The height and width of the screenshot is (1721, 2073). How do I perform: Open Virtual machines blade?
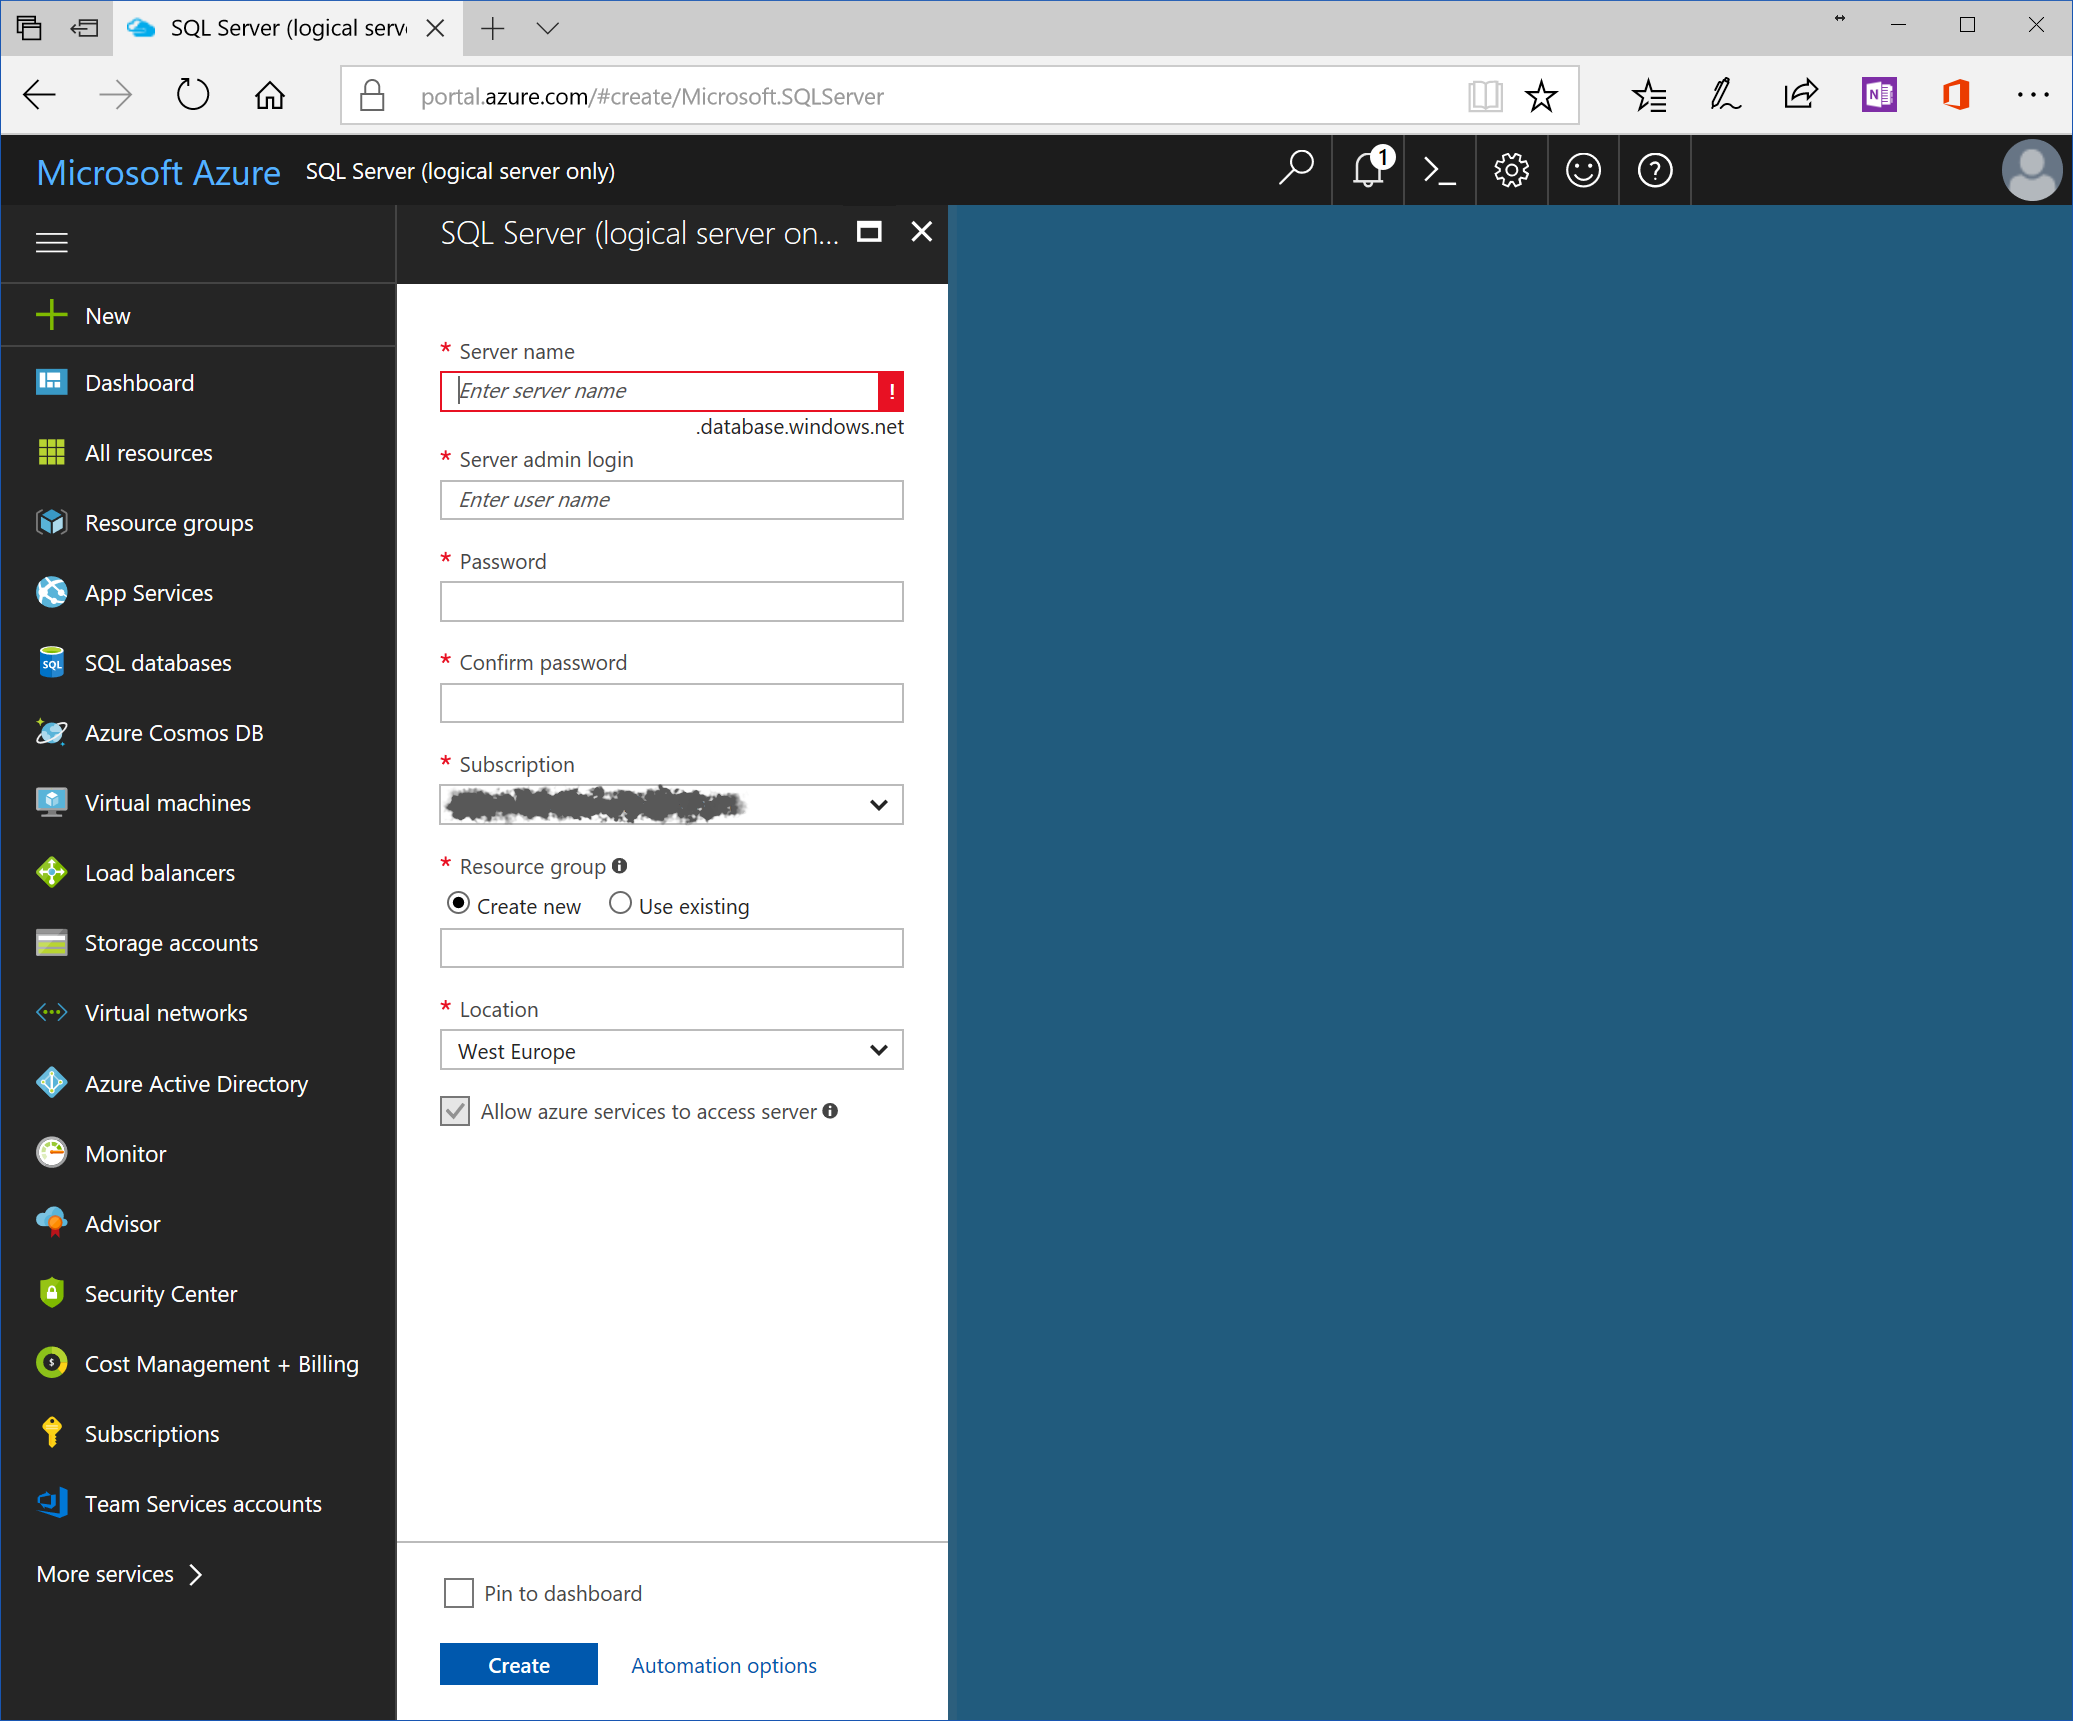click(167, 802)
